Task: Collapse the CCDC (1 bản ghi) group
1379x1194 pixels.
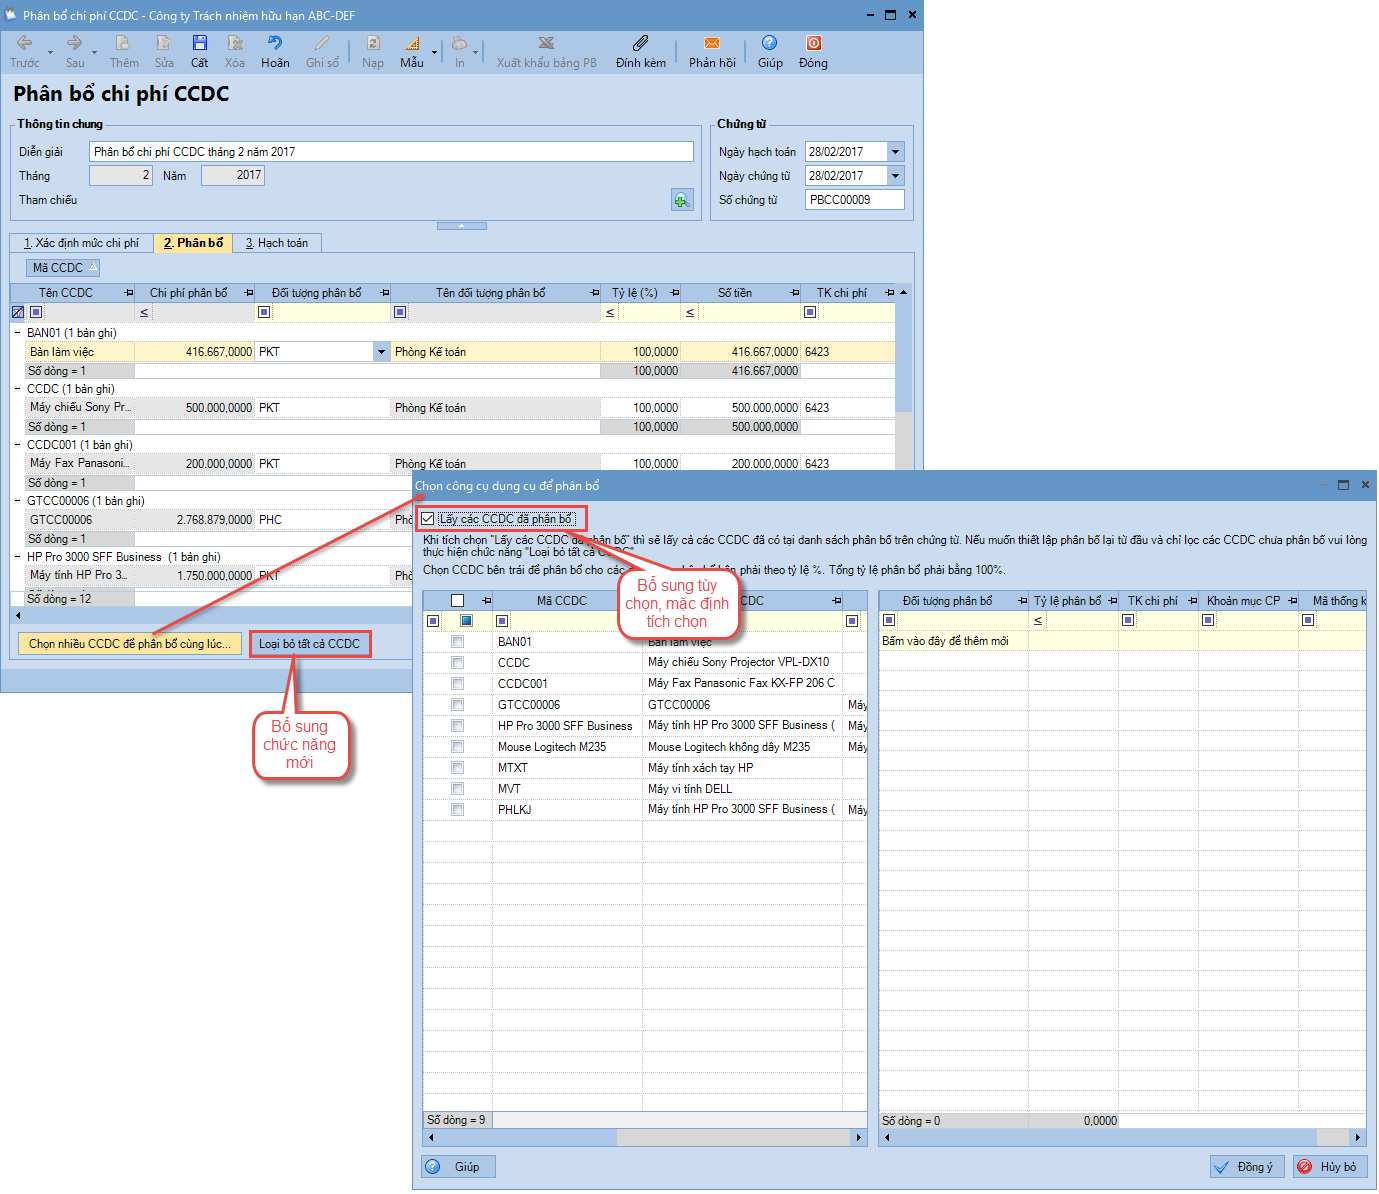Action: pos(18,389)
